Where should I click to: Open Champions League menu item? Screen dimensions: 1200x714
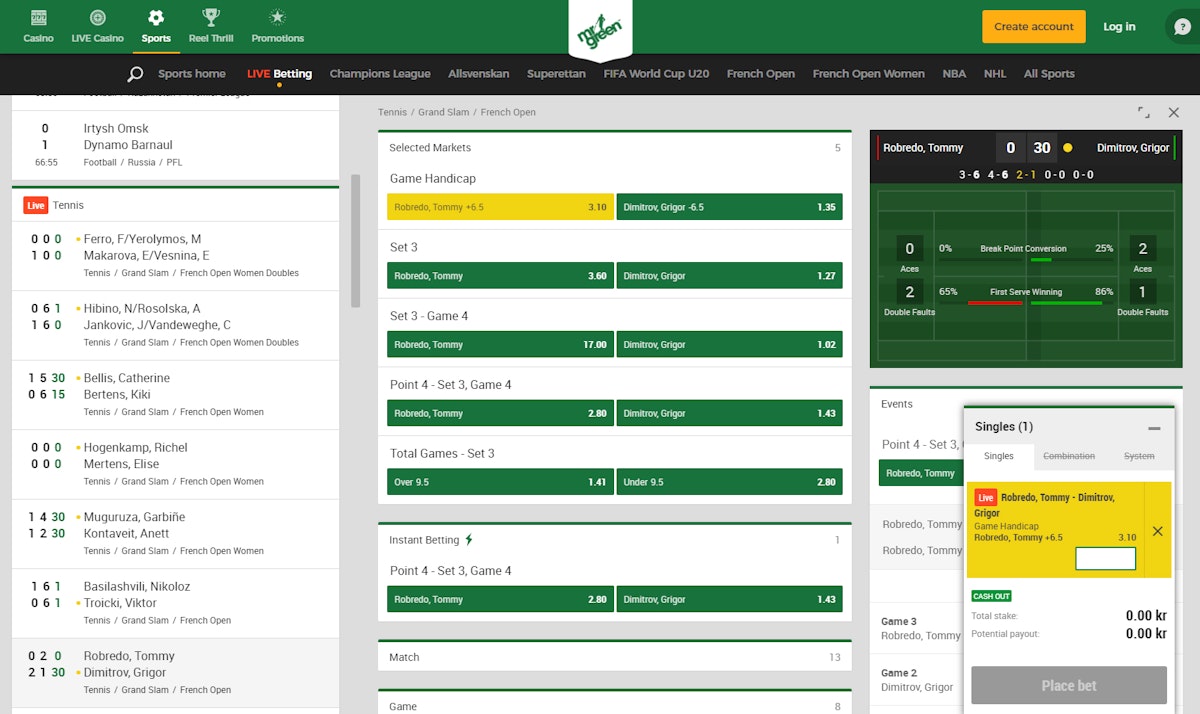[380, 74]
